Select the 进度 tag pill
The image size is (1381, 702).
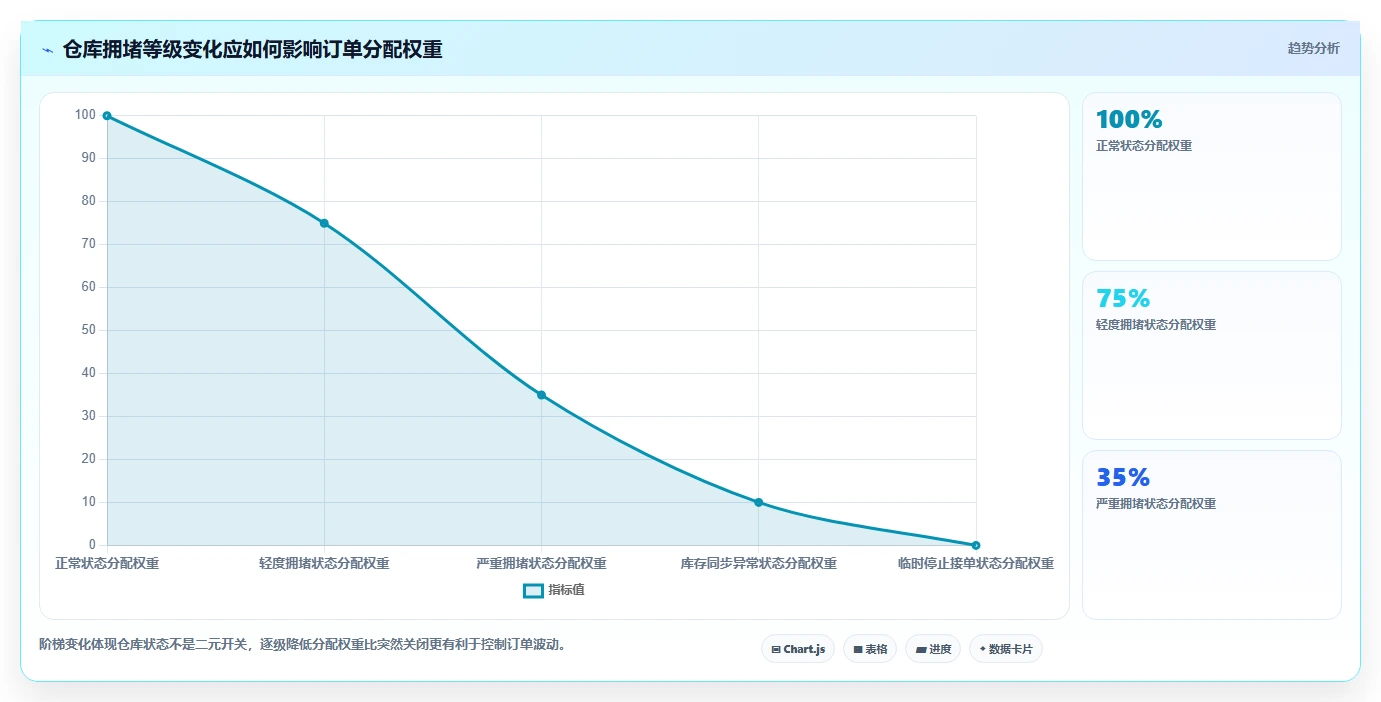pos(933,649)
